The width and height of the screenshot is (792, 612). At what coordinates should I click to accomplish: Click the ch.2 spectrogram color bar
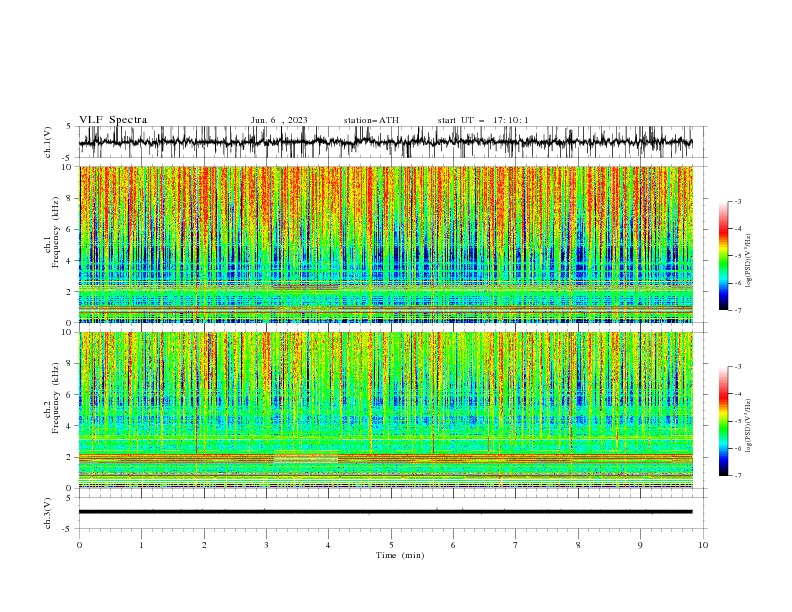(723, 421)
